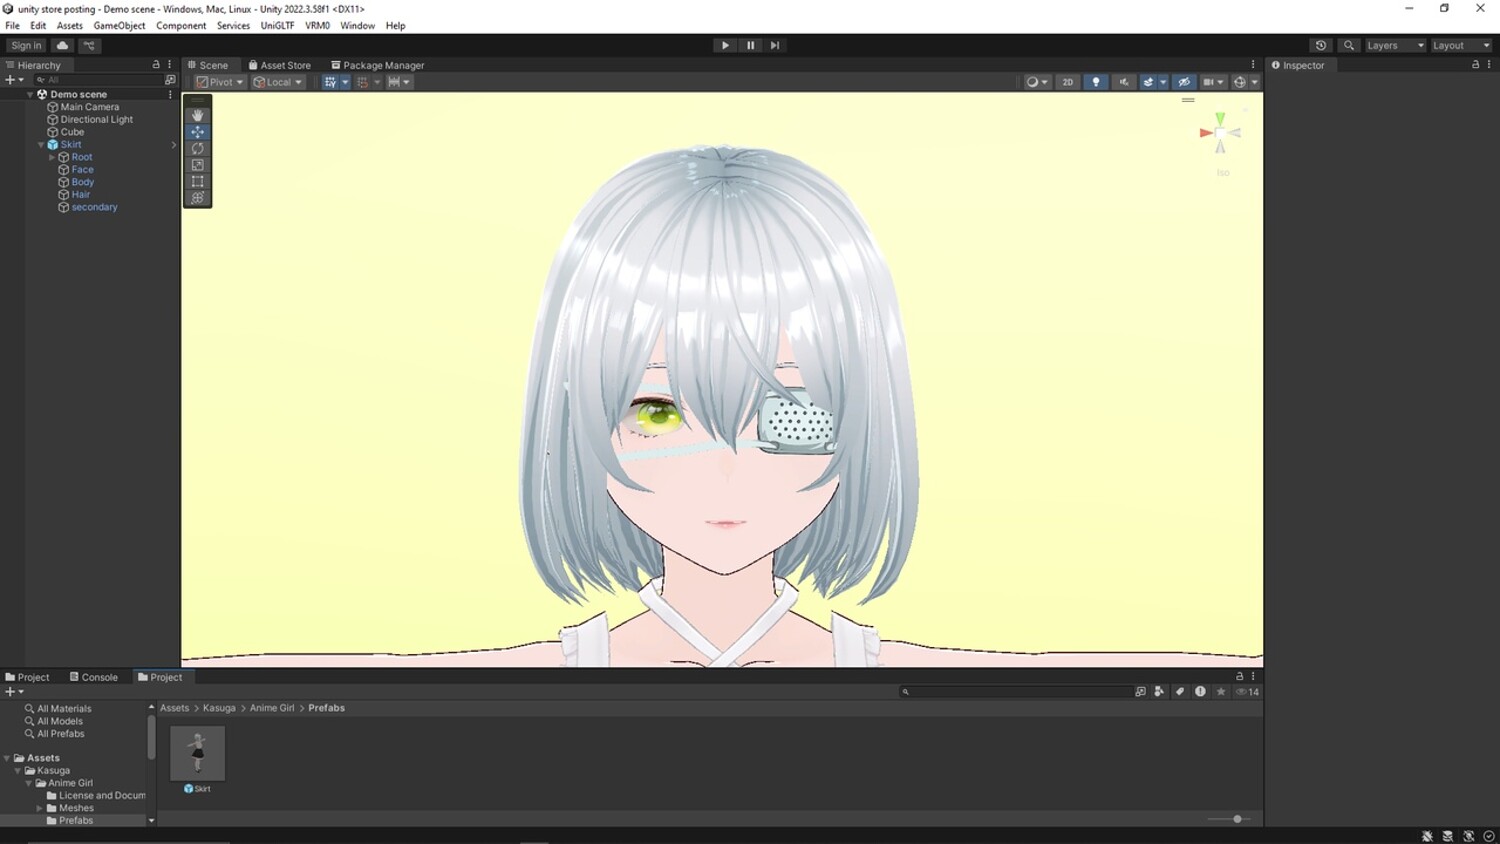Expand the Meshes folder in Project

point(40,808)
